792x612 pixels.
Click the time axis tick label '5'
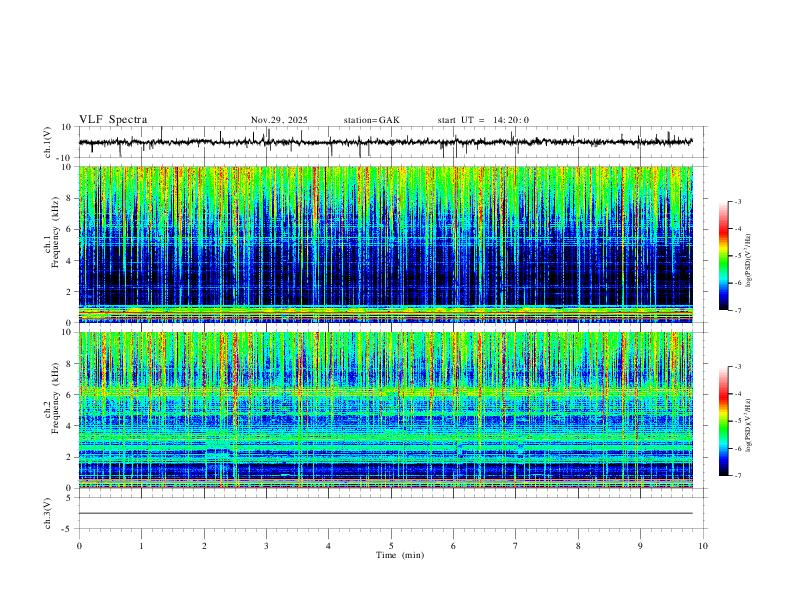(x=391, y=546)
